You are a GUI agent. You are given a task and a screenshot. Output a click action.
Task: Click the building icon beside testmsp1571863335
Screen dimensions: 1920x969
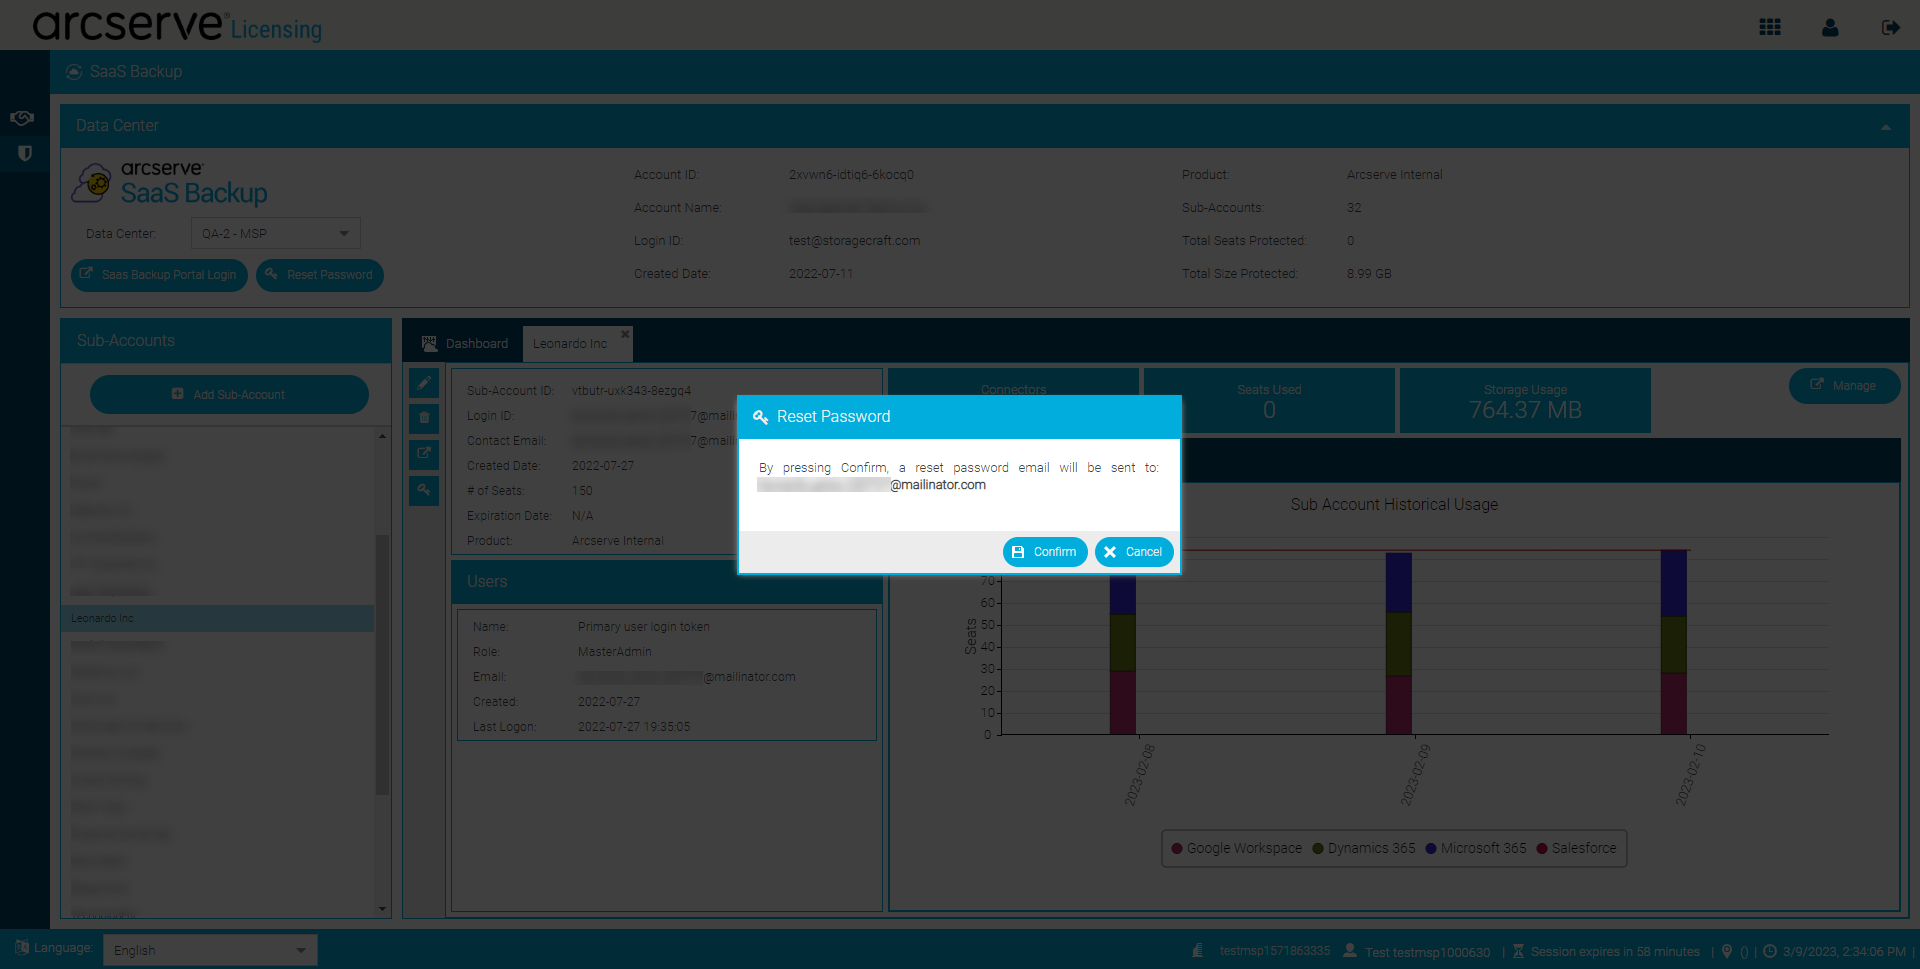click(1198, 950)
